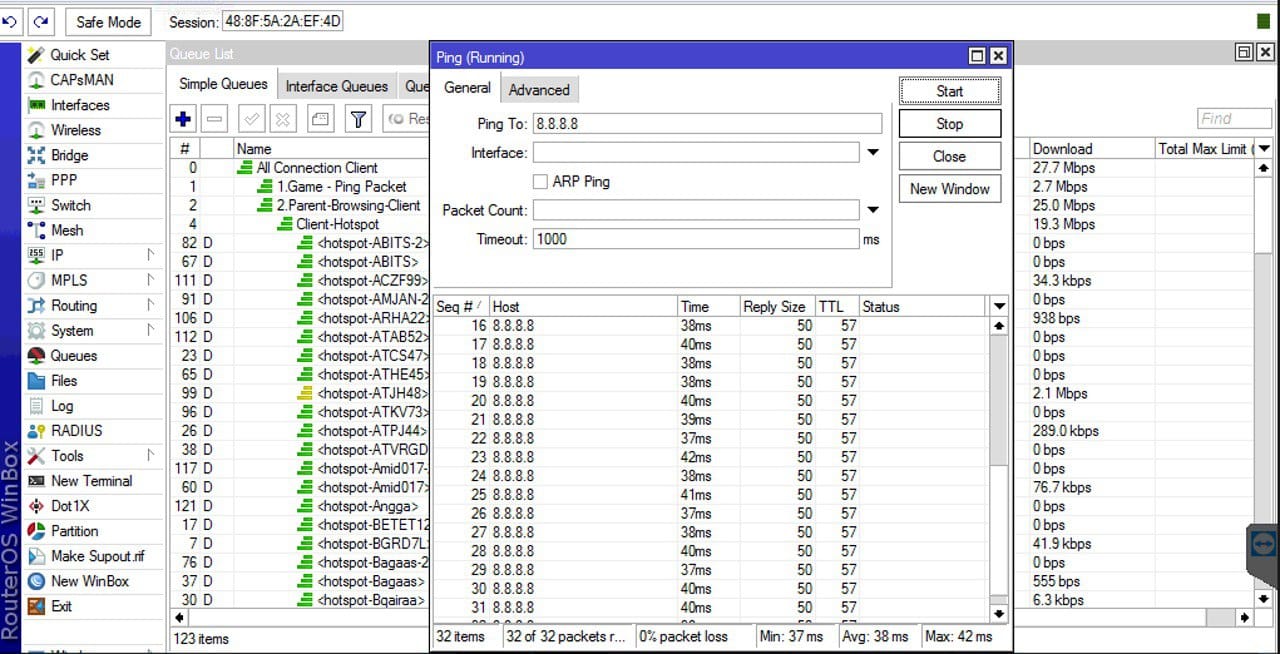
Task: Click Stop button in Ping
Action: (950, 124)
